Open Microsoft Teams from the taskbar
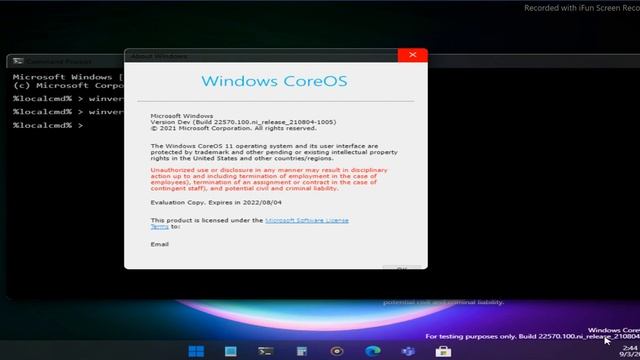This screenshot has height=360, width=640. pos(408,351)
